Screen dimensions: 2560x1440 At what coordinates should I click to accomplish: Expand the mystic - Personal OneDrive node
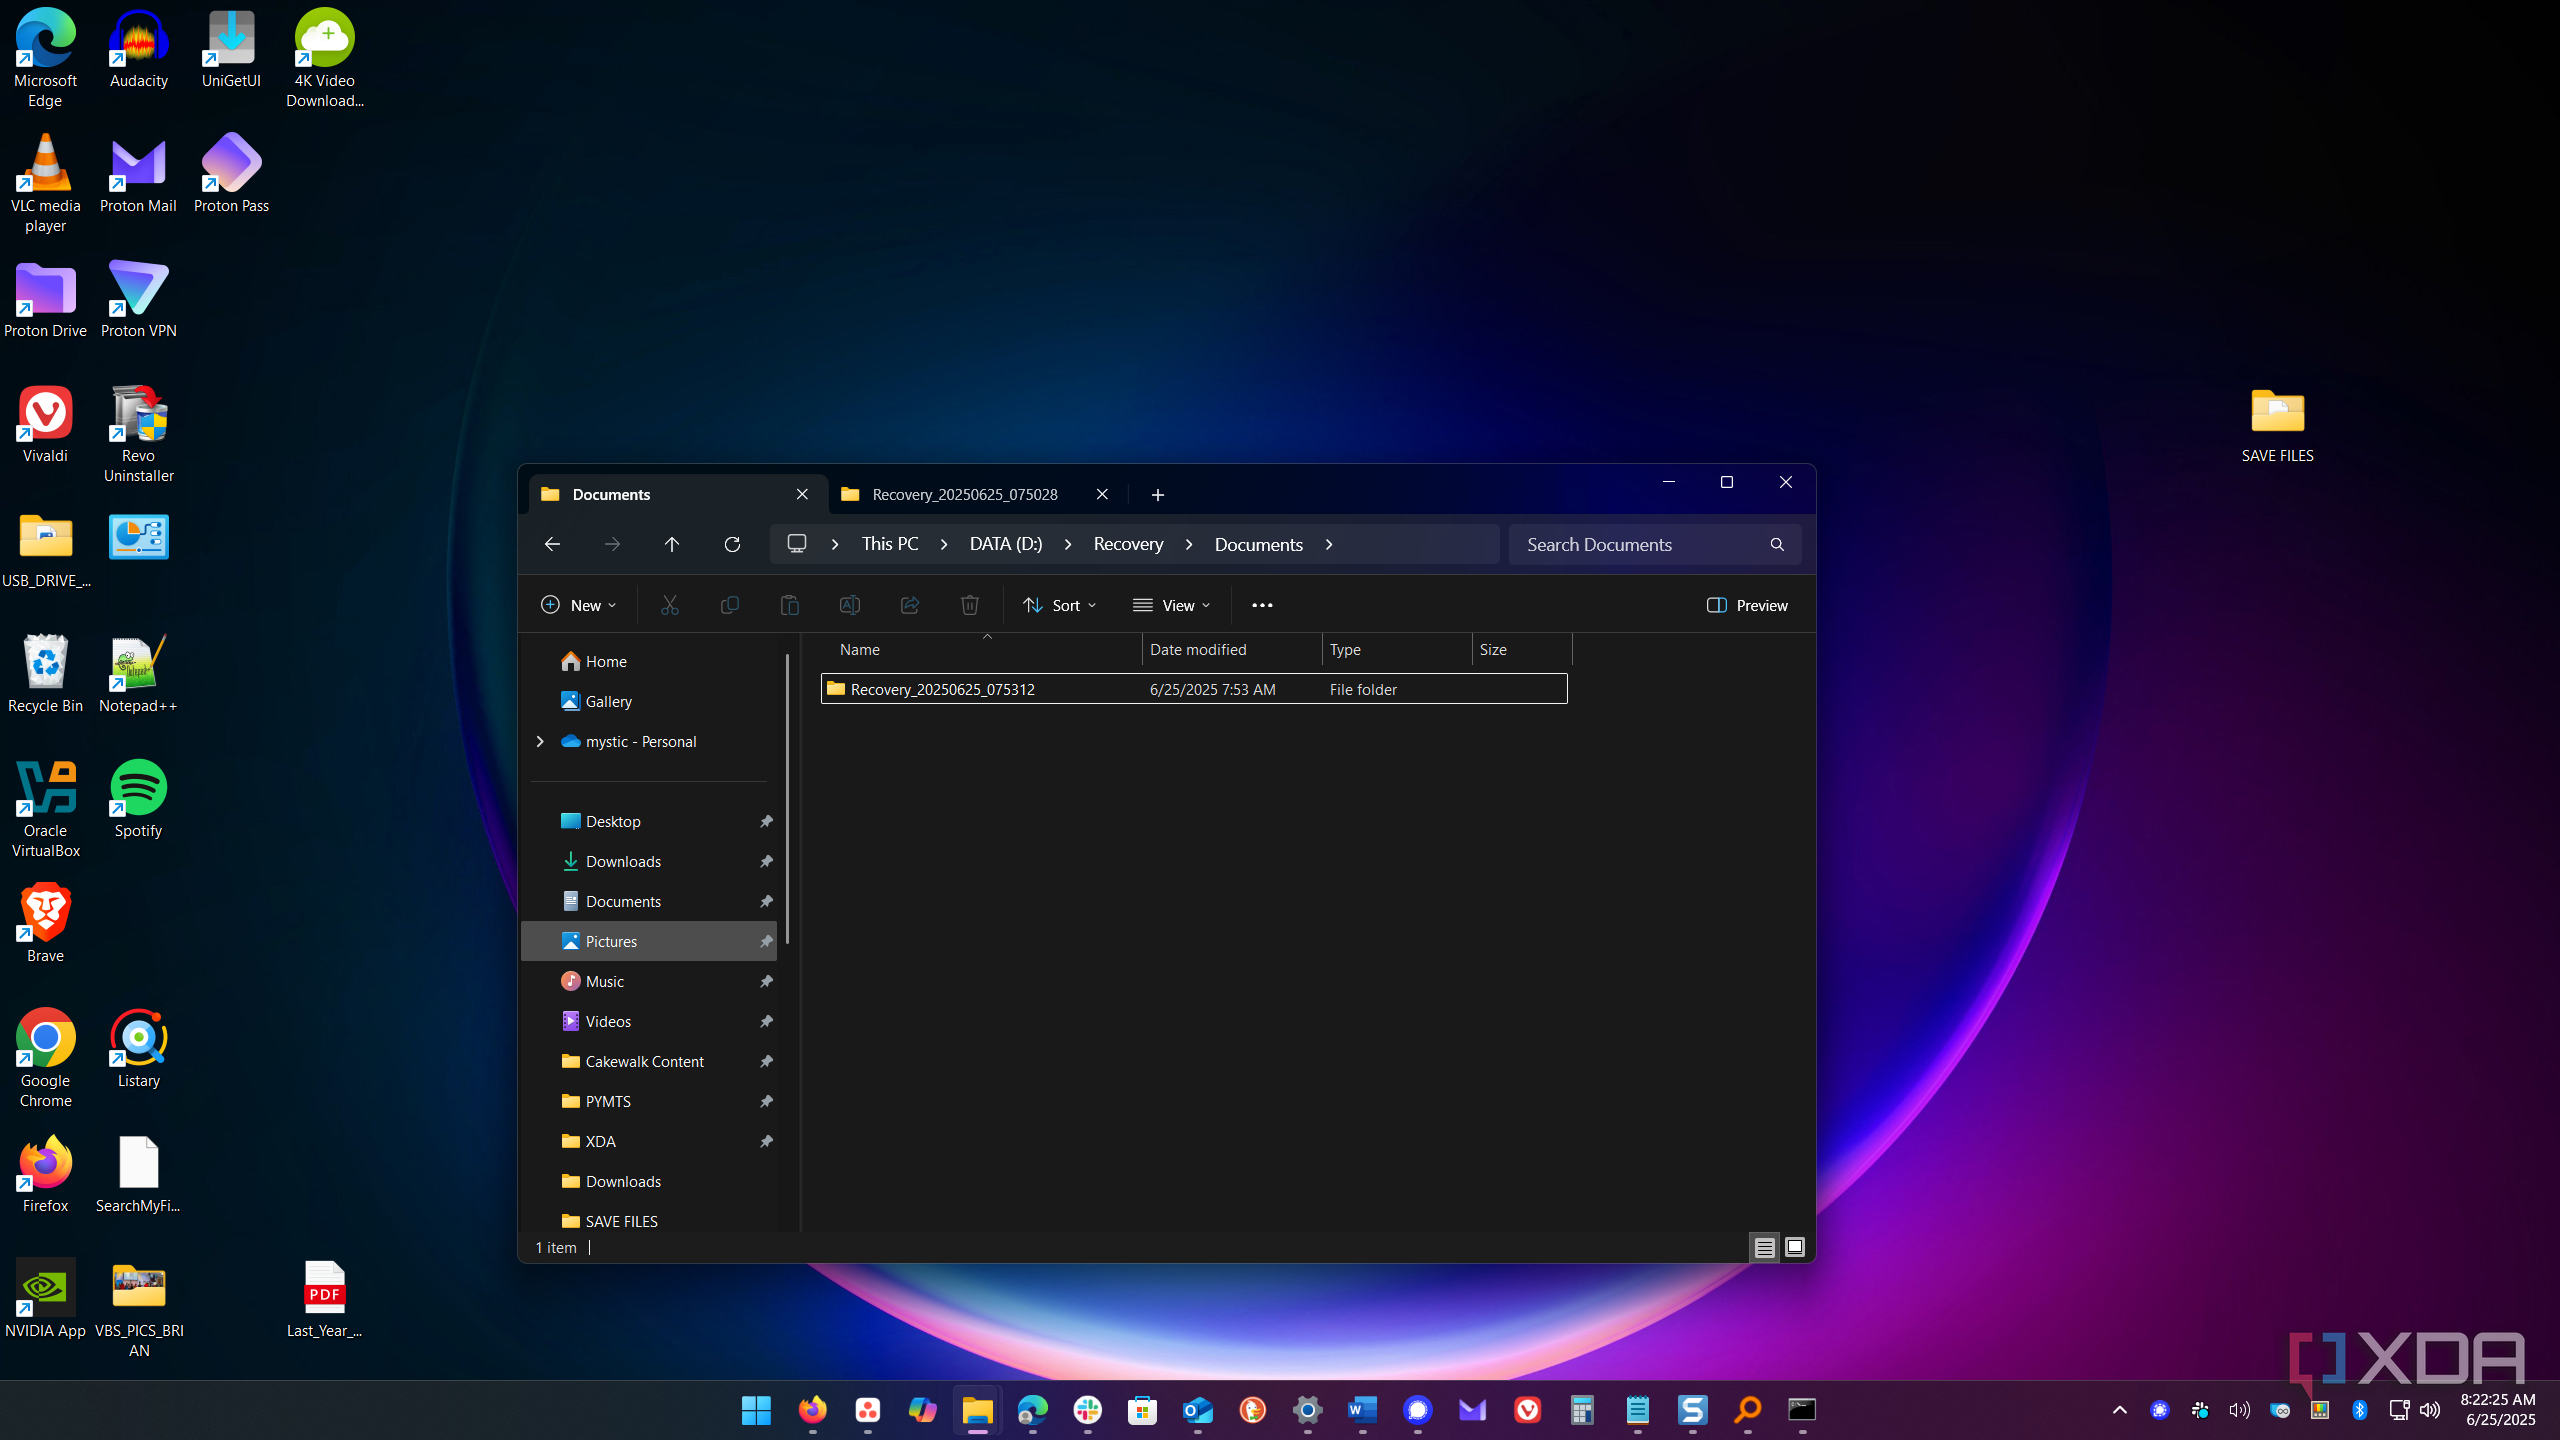coord(540,741)
